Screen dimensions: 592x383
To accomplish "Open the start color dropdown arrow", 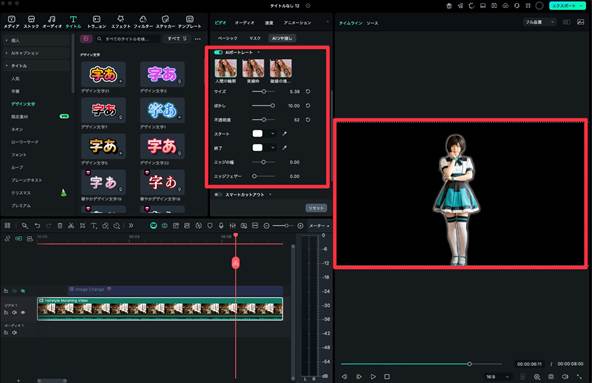I will (x=273, y=134).
